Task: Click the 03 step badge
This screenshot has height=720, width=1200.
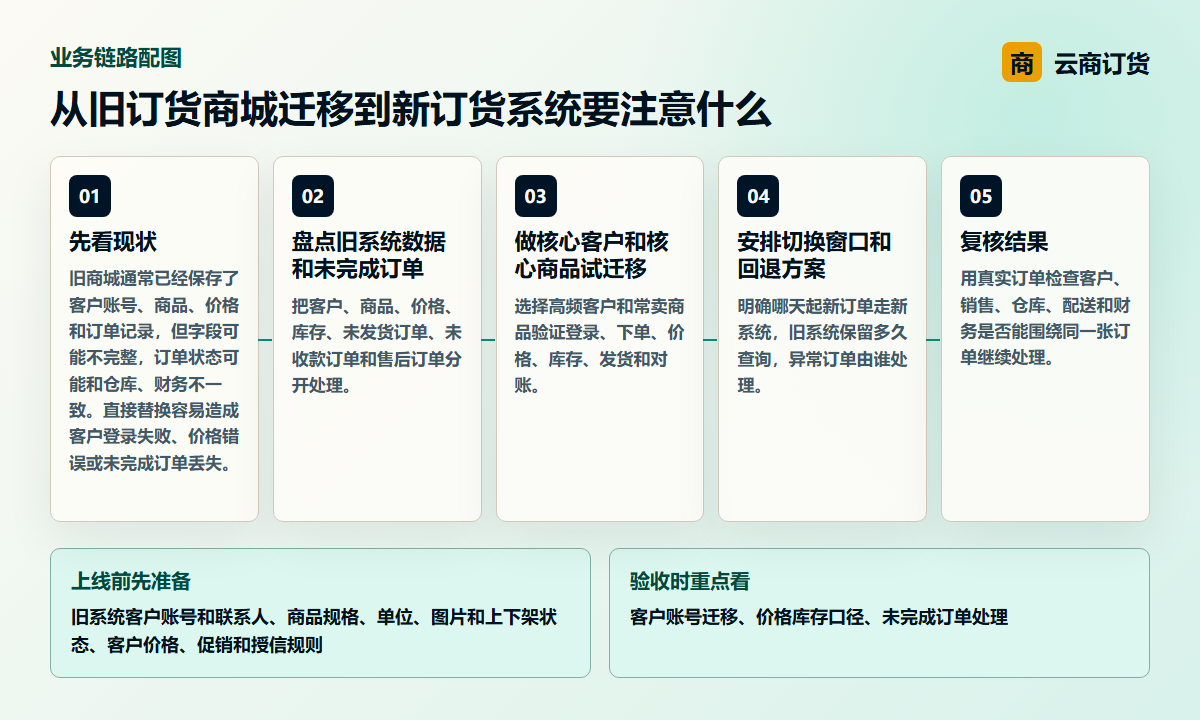Action: 536,196
